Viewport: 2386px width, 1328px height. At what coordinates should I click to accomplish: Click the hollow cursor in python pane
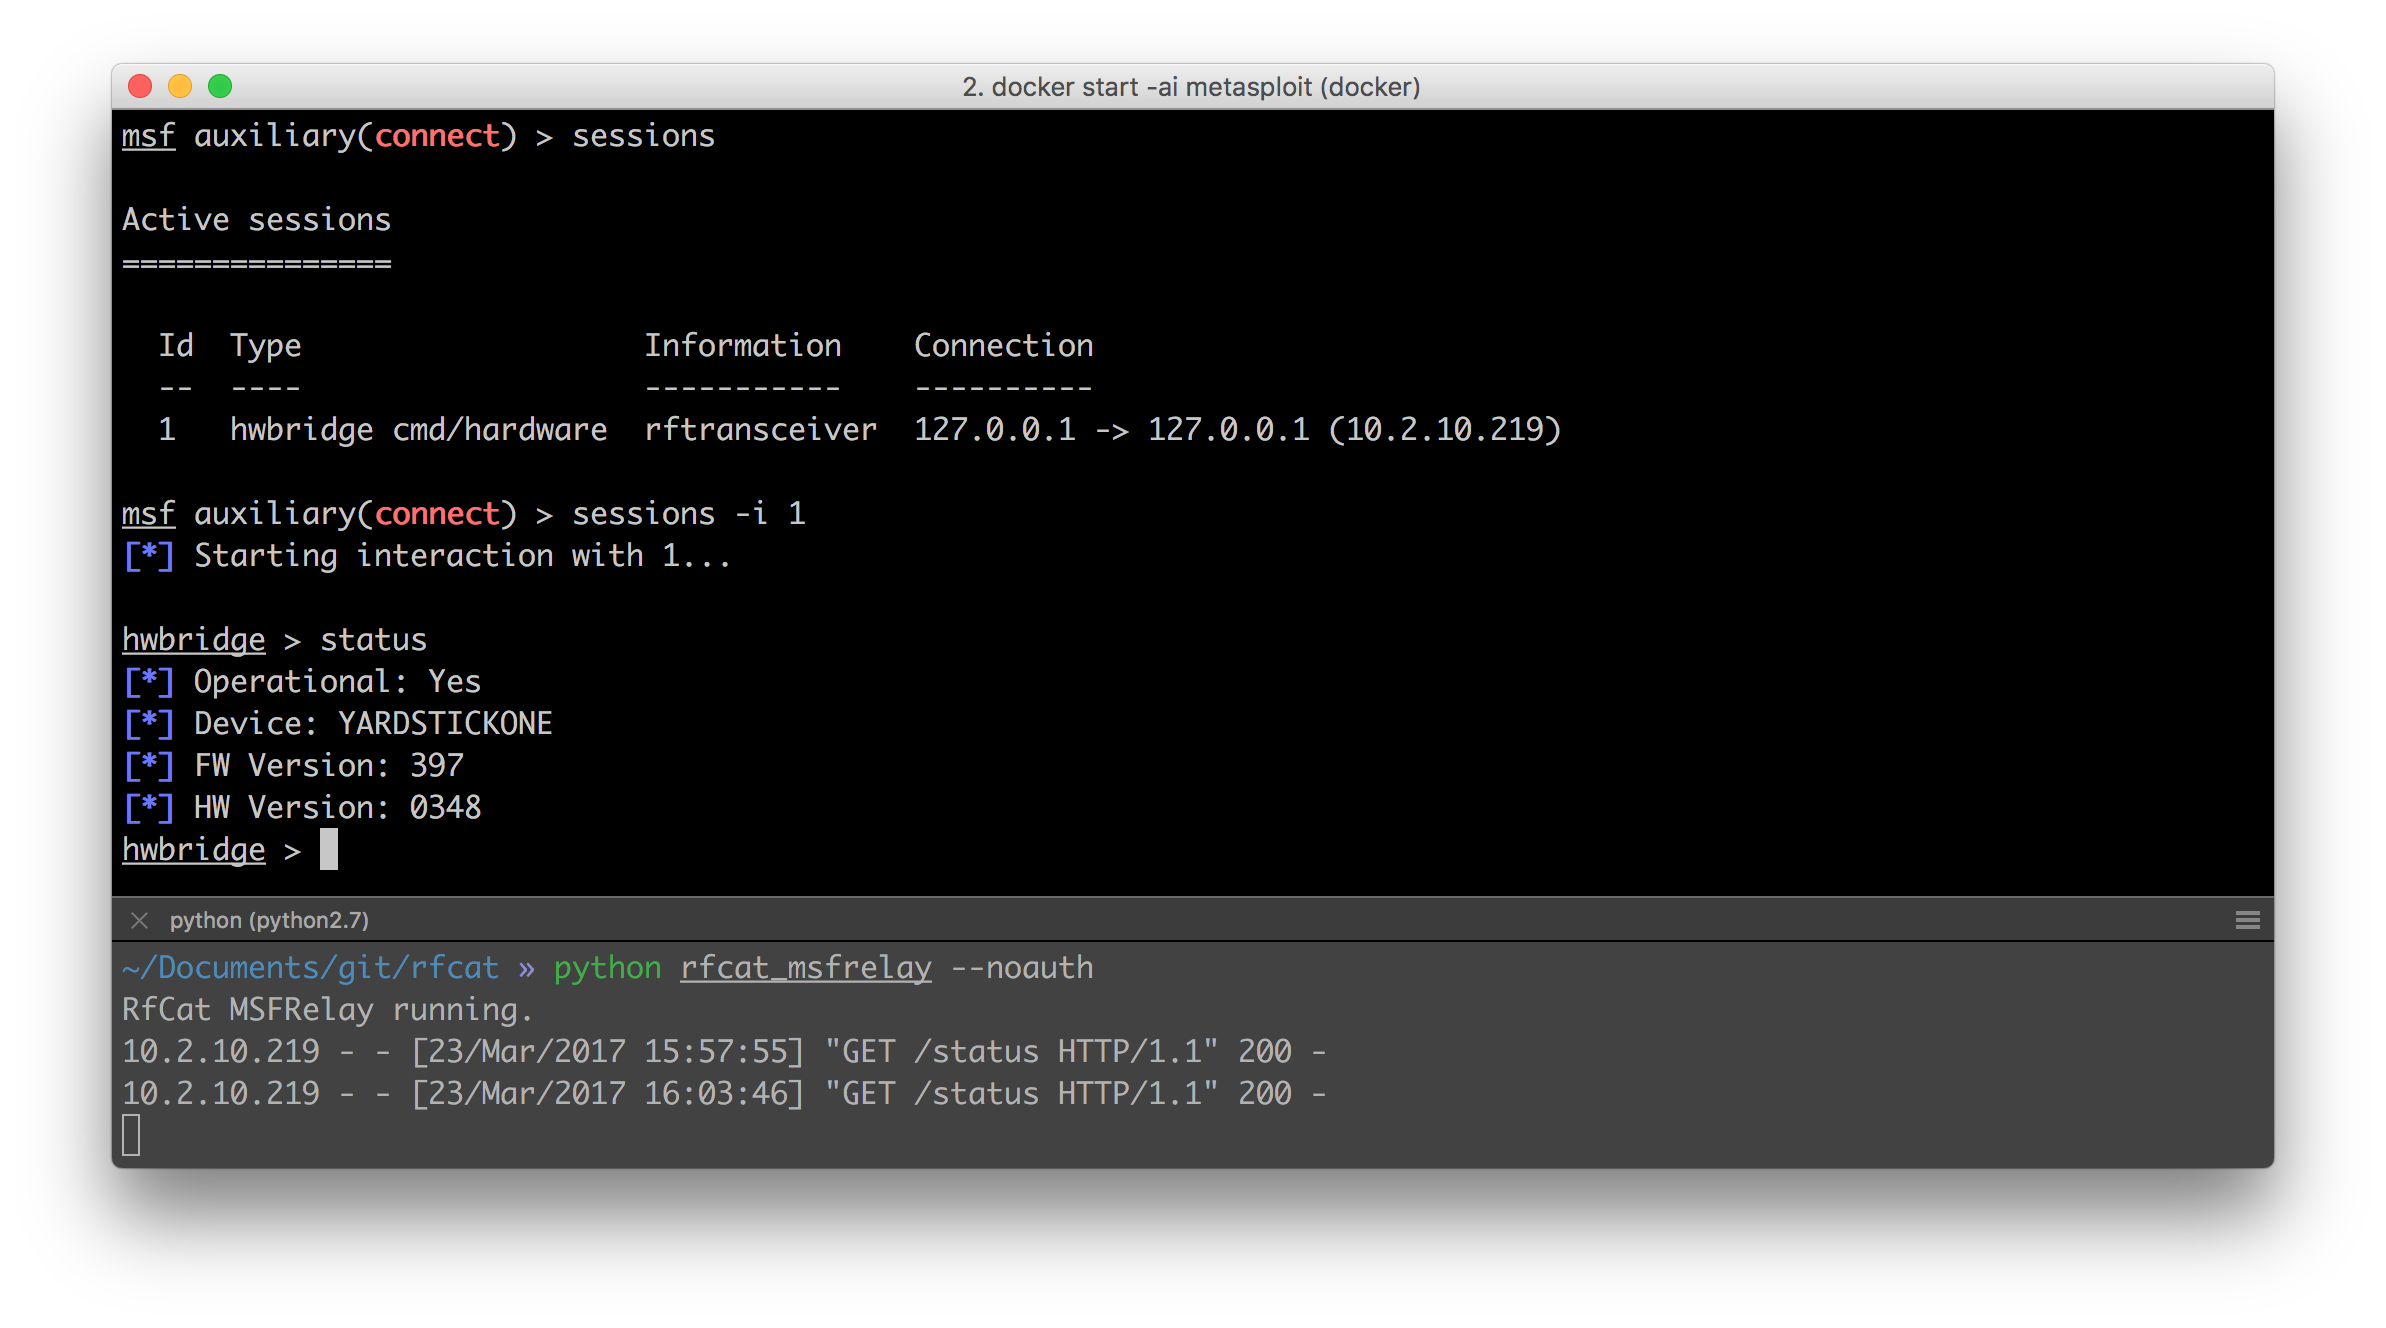131,1136
